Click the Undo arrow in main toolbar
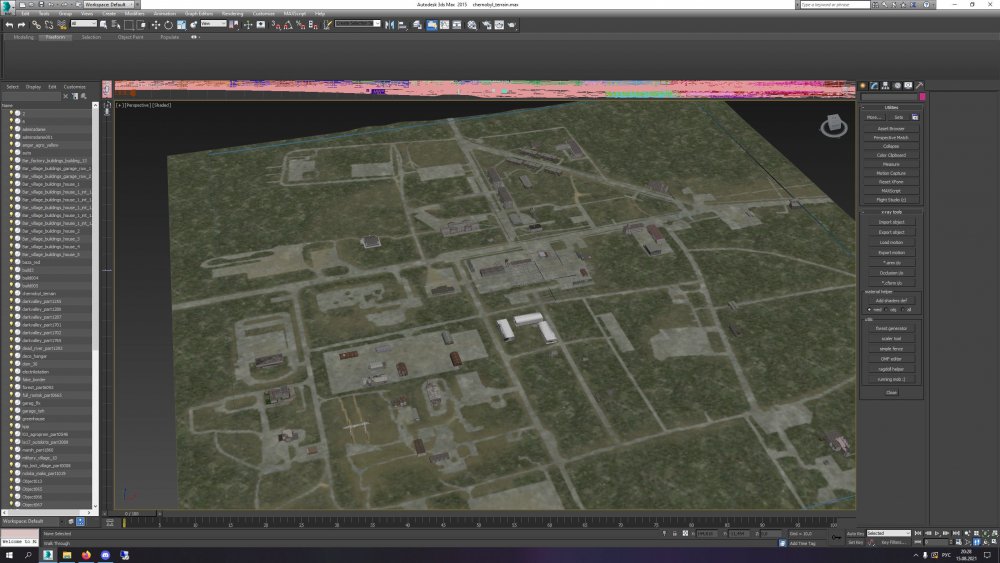 click(8, 24)
